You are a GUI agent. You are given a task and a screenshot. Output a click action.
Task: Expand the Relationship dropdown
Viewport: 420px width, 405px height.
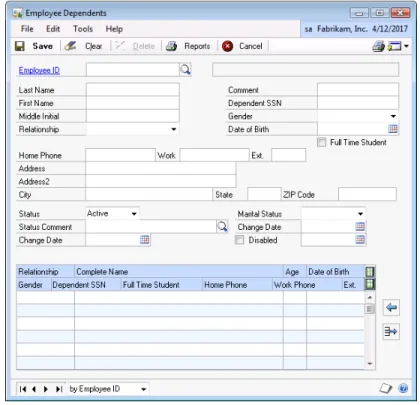pos(174,129)
